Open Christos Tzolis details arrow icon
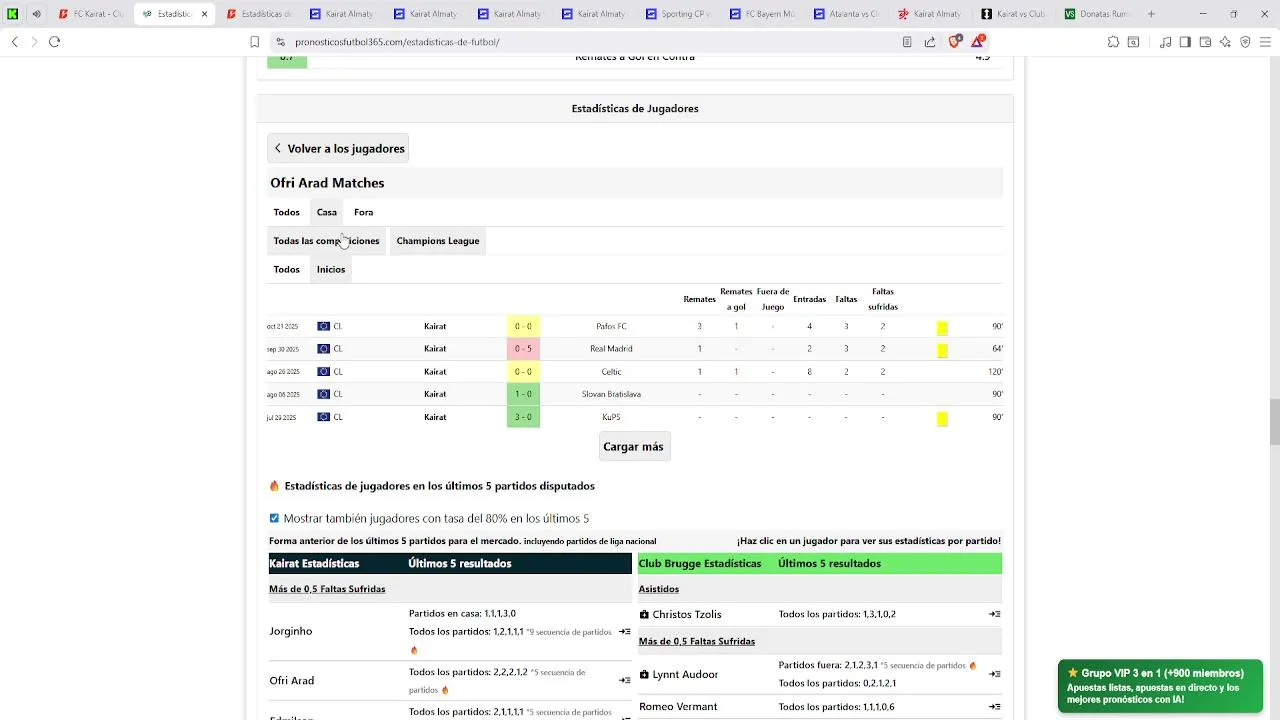 pyautogui.click(x=995, y=614)
